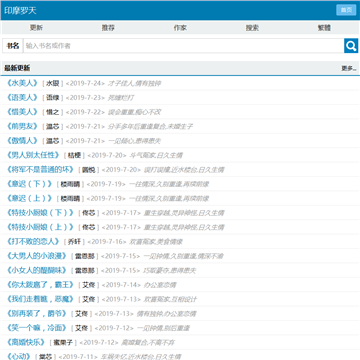Click date 2019-7-22 in 惜美人 row
The height and width of the screenshot is (360, 360).
click(85, 112)
